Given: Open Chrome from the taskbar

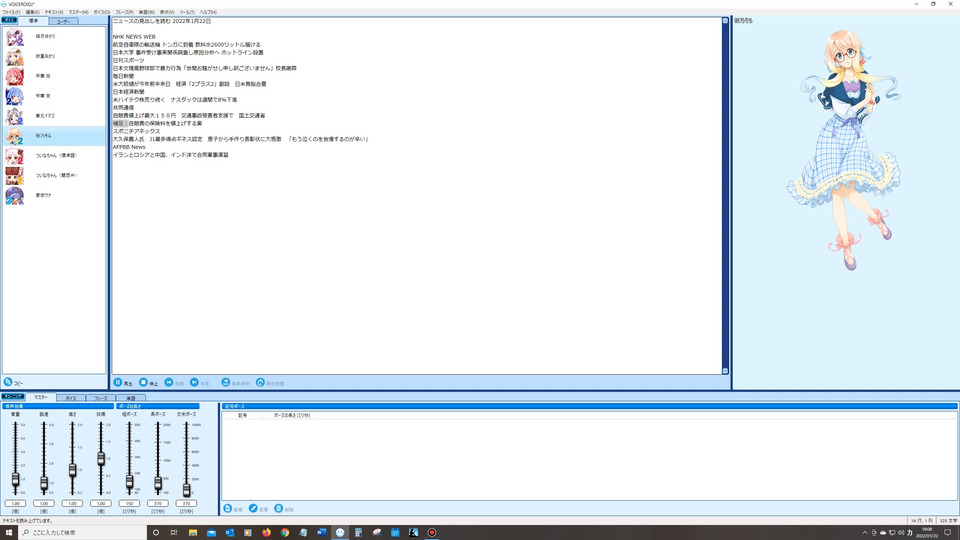Looking at the screenshot, I should point(285,533).
